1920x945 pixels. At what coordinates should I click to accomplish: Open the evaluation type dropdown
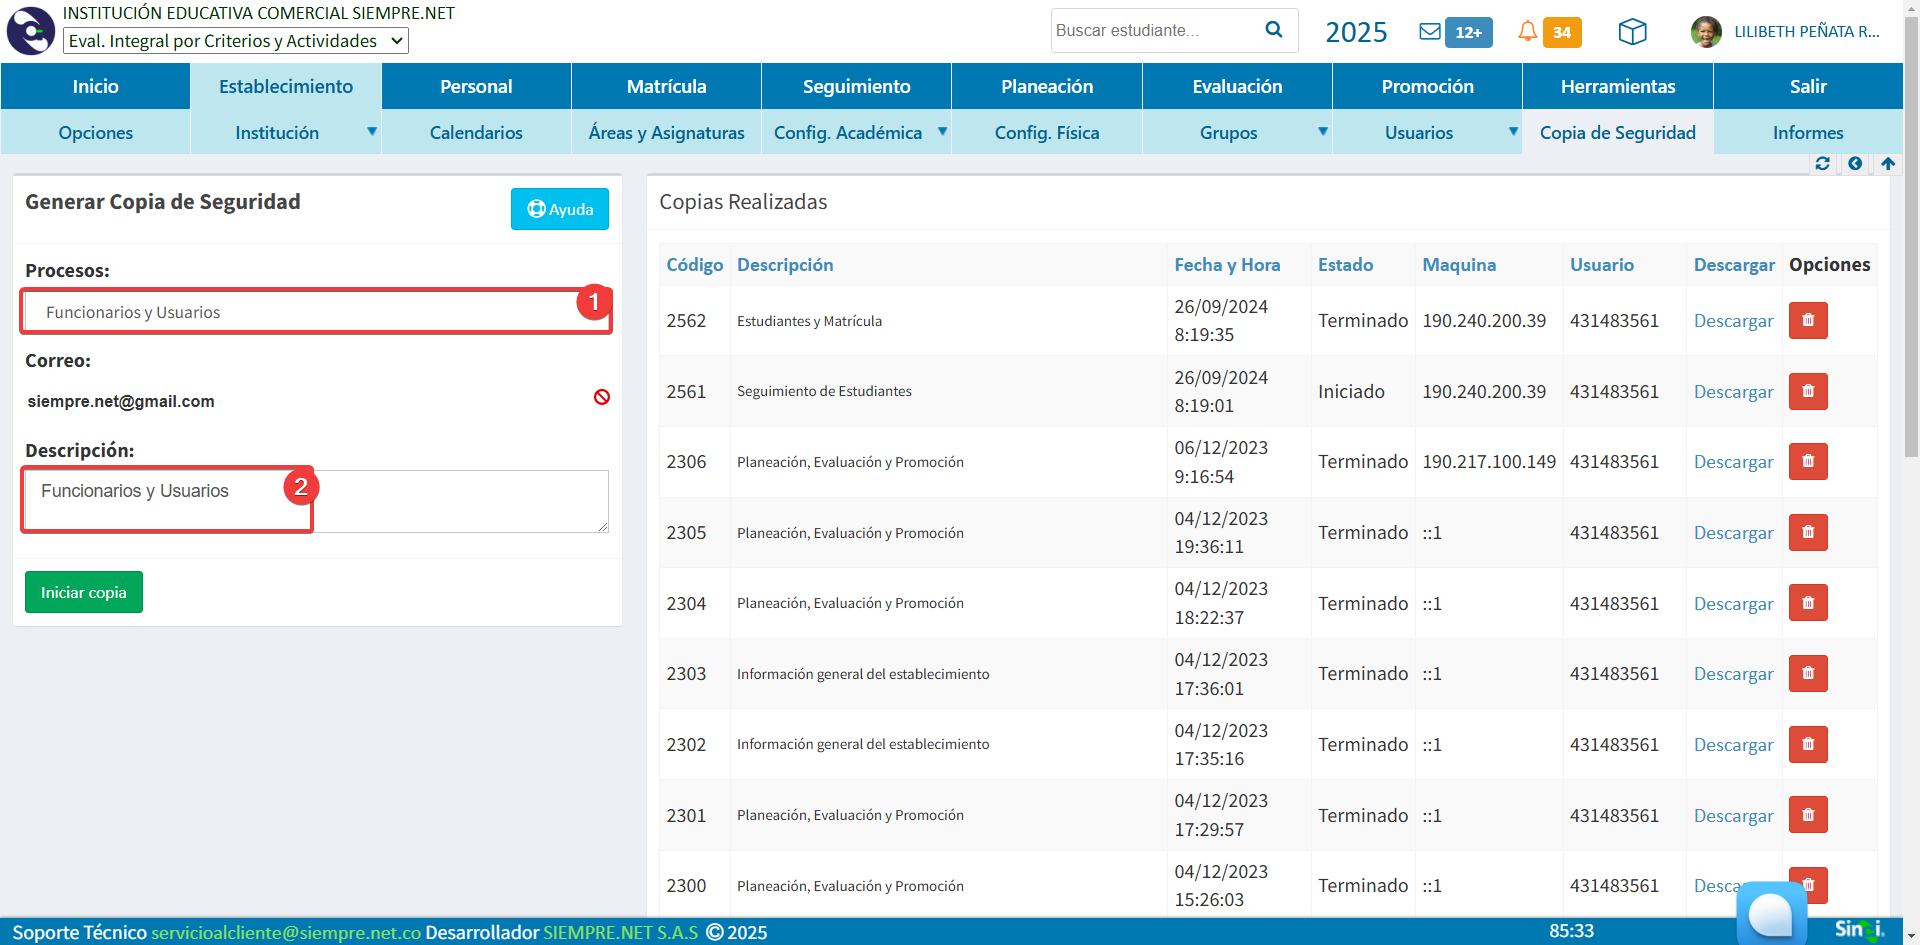click(x=236, y=41)
